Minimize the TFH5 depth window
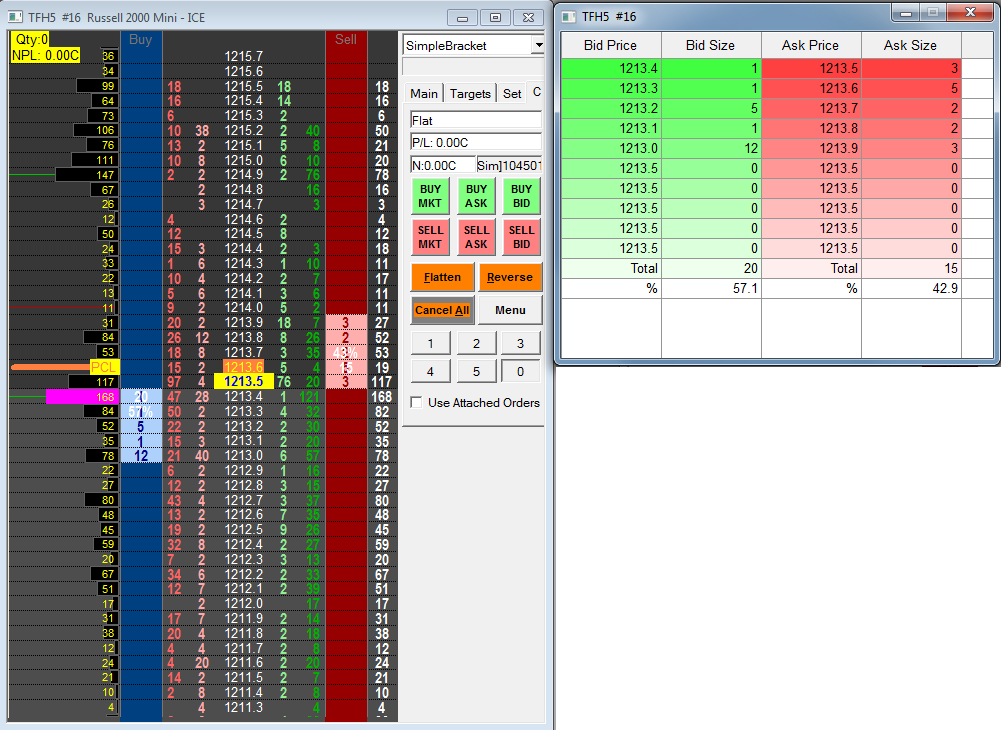Image resolution: width=1001 pixels, height=741 pixels. point(905,13)
